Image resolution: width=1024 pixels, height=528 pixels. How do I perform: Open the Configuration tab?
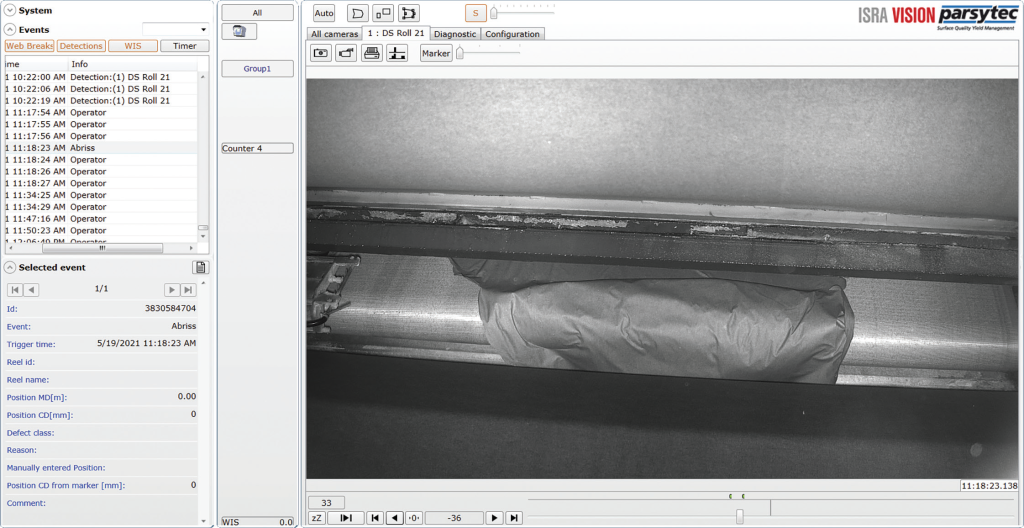tap(513, 34)
